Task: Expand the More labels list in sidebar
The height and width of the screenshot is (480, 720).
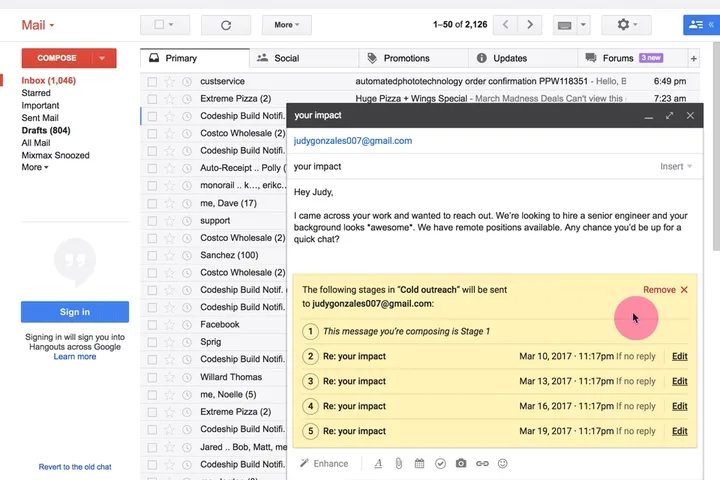Action: 35,167
